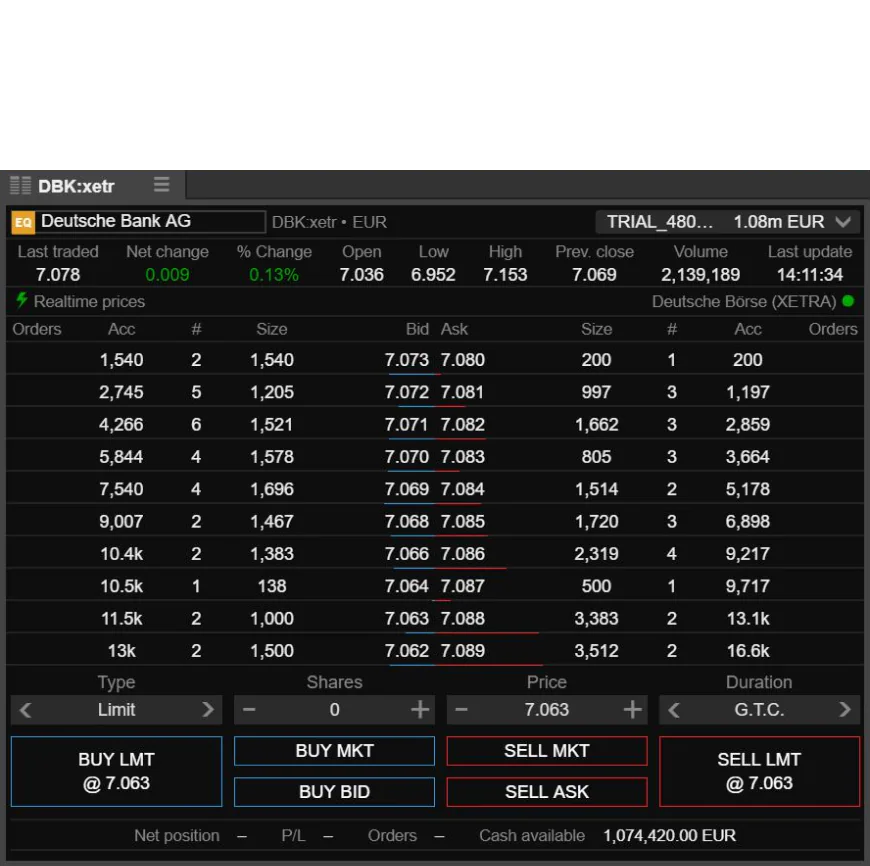Select bid price 7.072

[407, 392]
